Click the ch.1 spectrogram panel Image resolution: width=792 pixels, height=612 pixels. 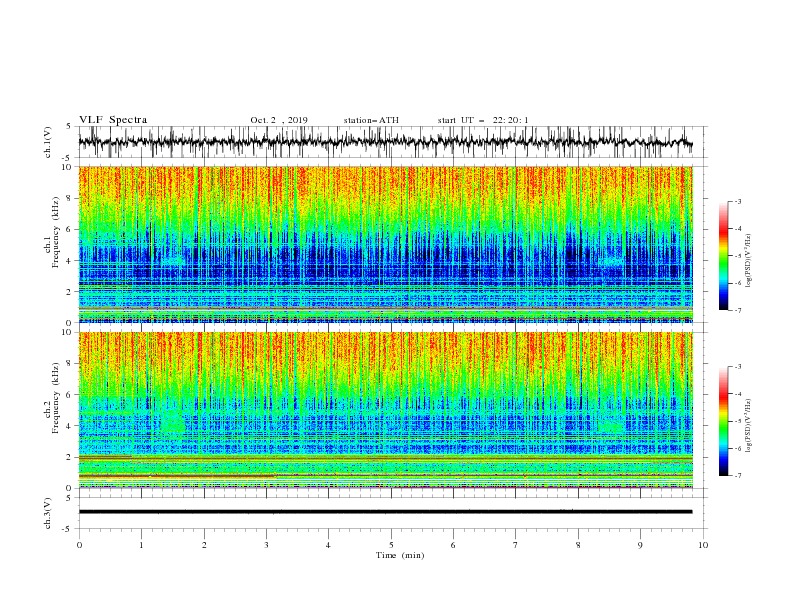pyautogui.click(x=385, y=244)
